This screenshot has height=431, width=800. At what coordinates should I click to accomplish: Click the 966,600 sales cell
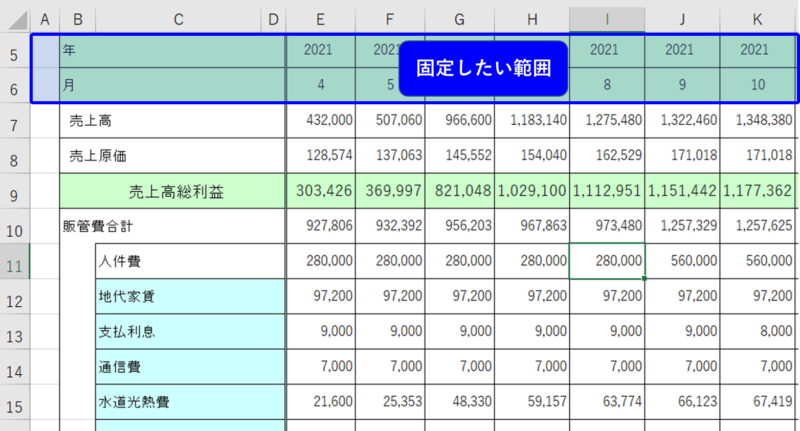[459, 121]
